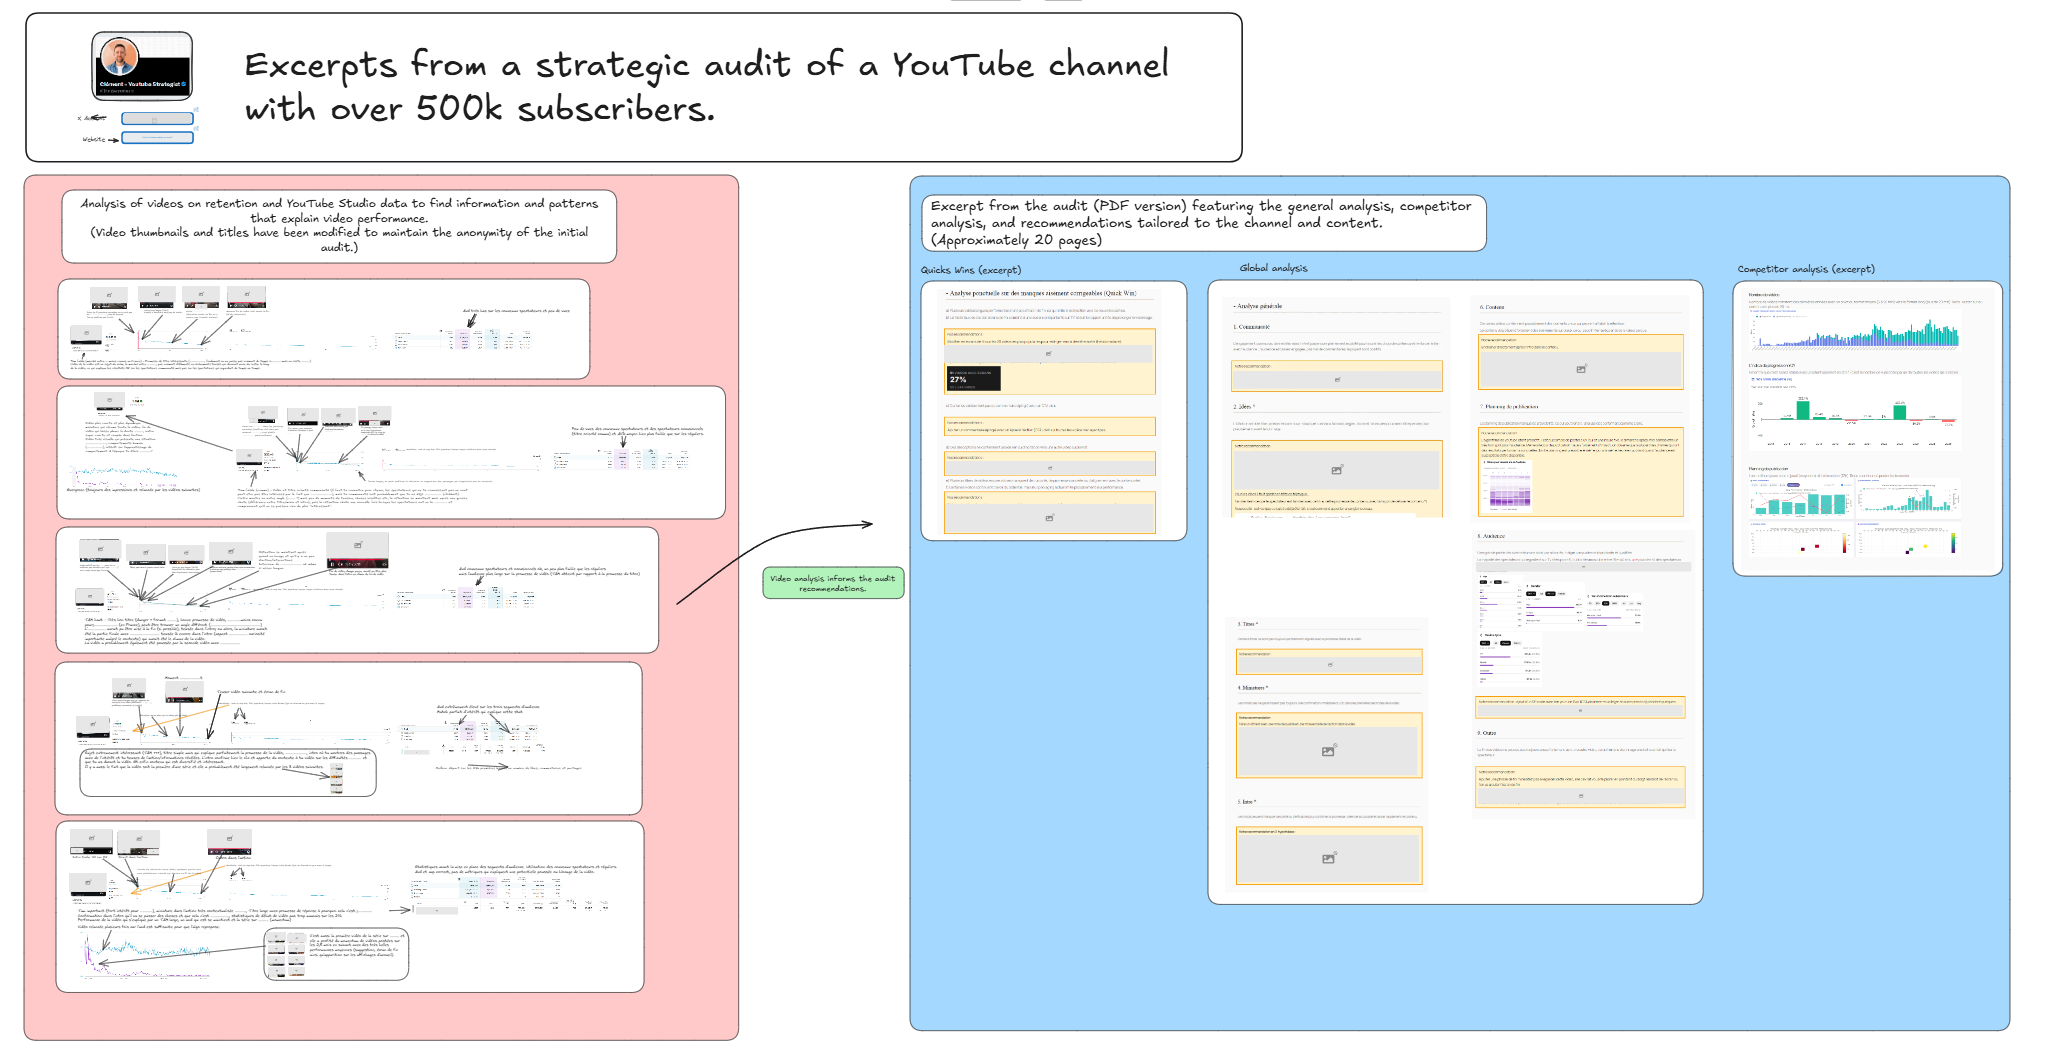Click the '7. Planning de publication' heading
This screenshot has height=1061, width=2063.
pos(1508,407)
